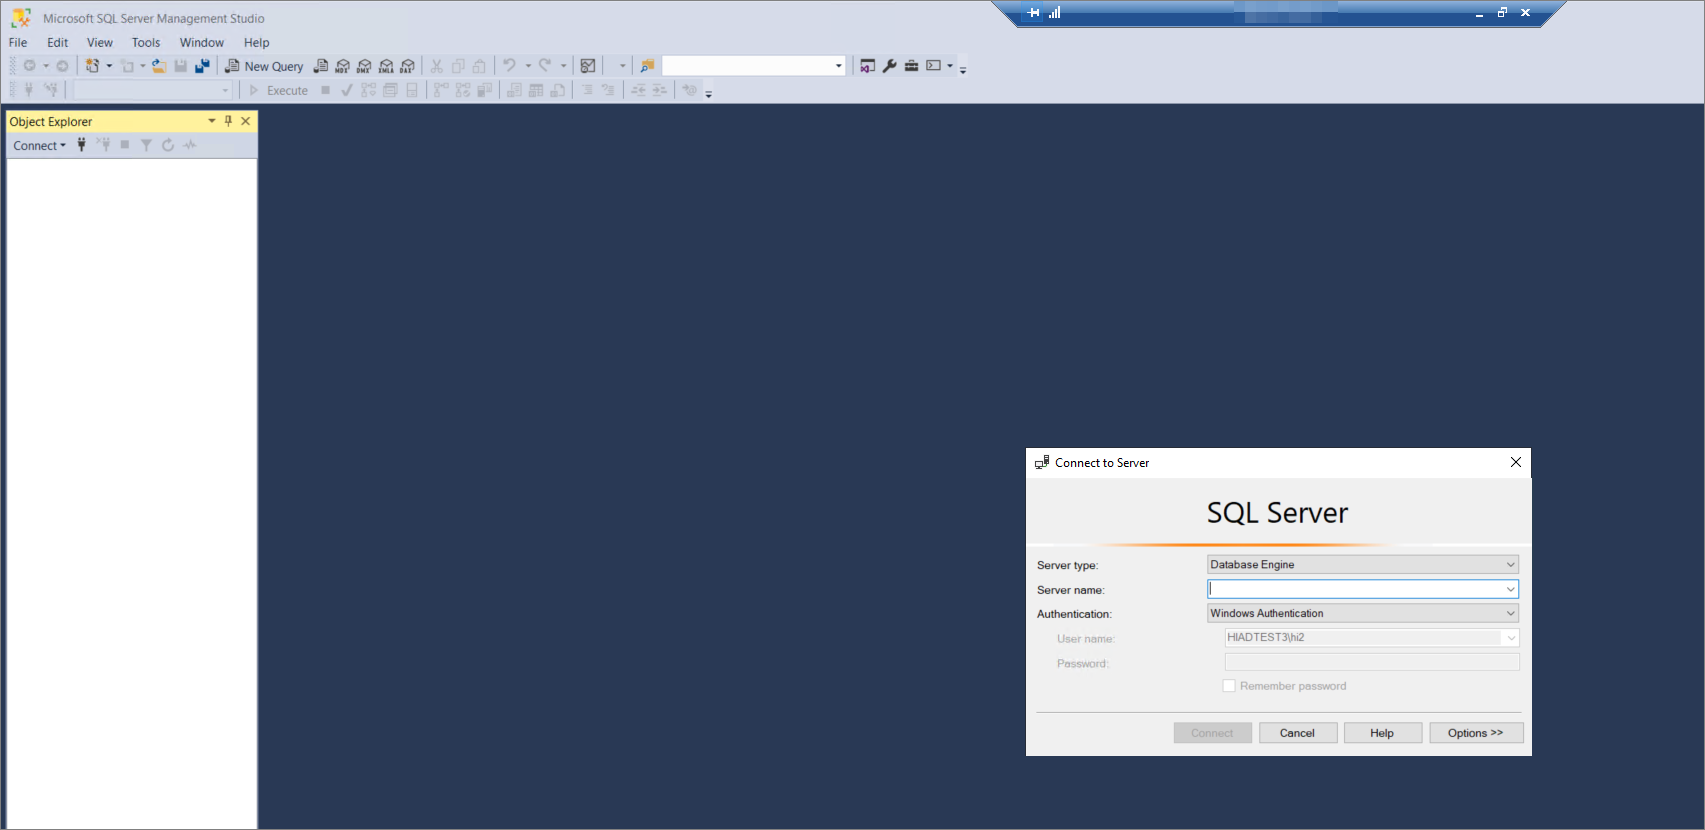Click the Stop icon in Object Explorer toolbar
This screenshot has width=1705, height=830.
[x=125, y=145]
